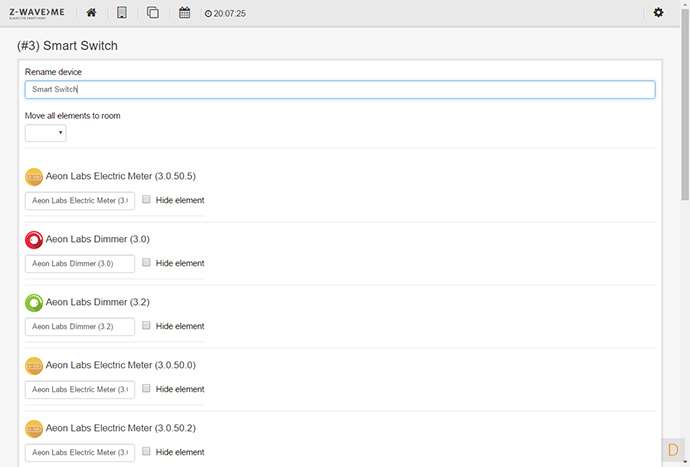
Task: Check Hide element for Electric Meter (3.0.50.0)
Action: [x=147, y=389]
